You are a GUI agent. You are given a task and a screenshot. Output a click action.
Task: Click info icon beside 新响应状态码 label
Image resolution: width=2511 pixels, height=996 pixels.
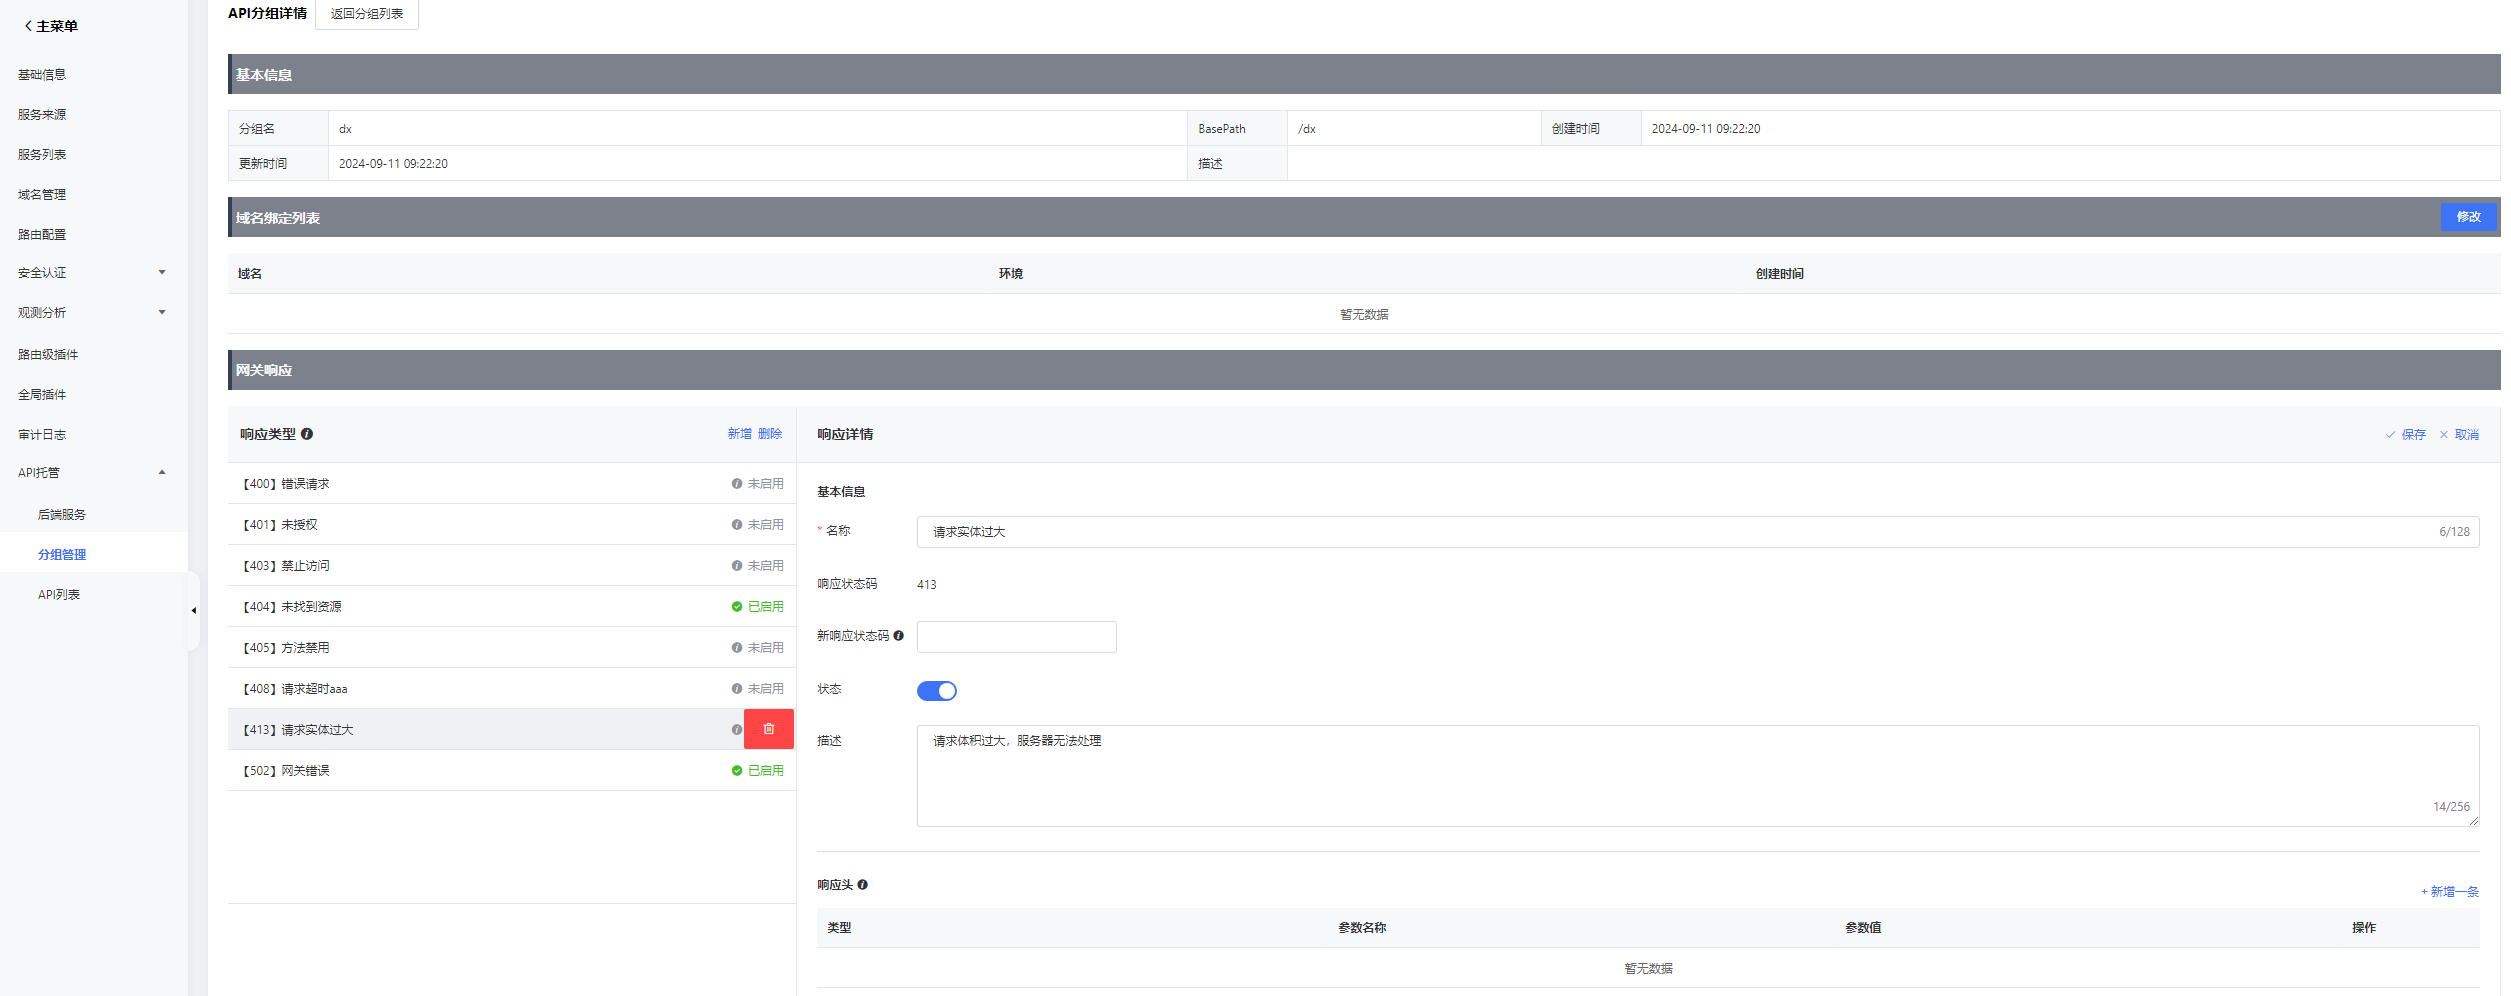click(x=898, y=636)
